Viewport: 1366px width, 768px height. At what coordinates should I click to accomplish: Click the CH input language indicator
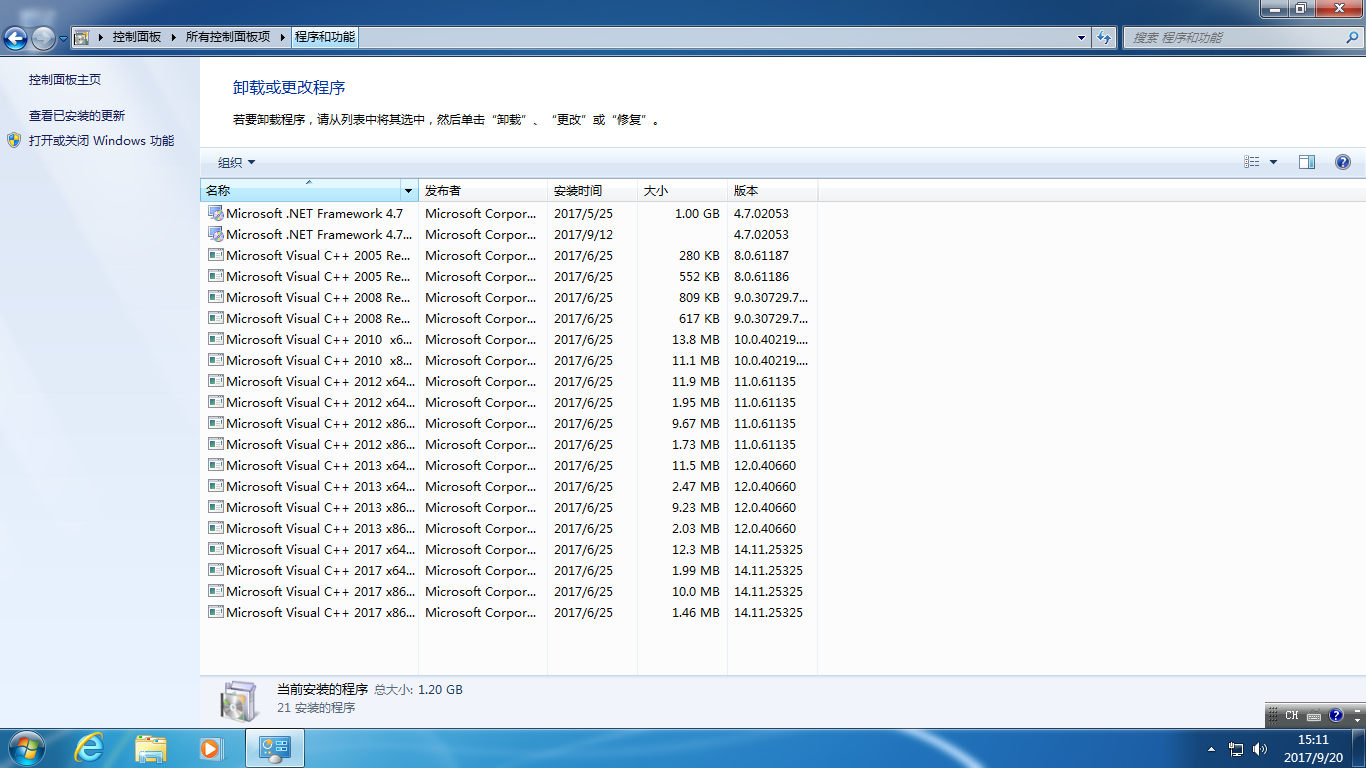tap(1292, 715)
